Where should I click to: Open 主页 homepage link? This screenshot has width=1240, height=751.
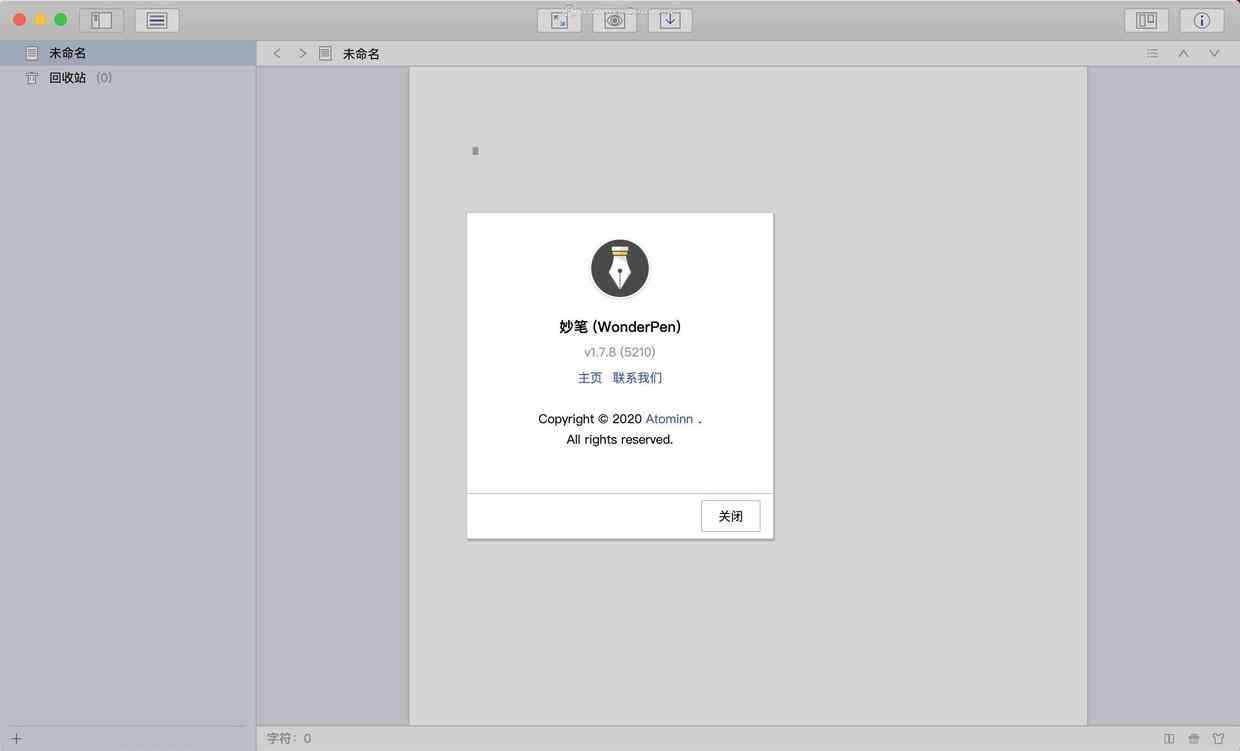[590, 378]
